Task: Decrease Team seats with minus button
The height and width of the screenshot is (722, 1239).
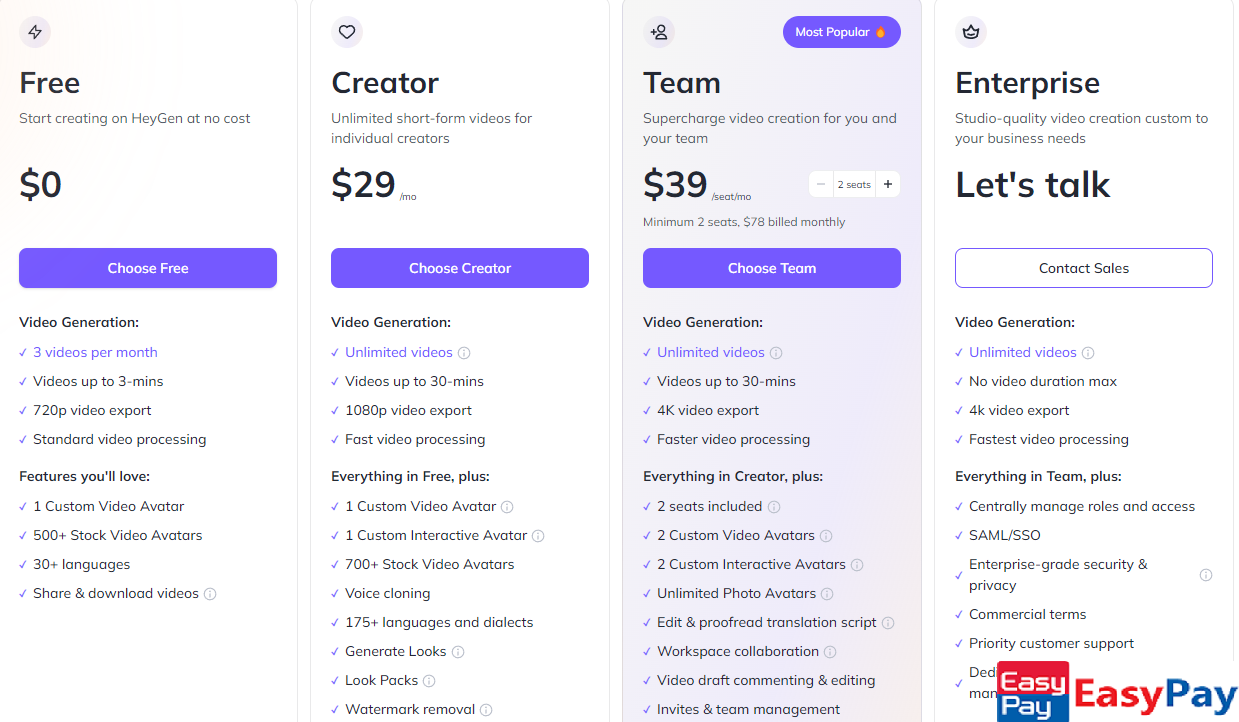Action: [x=821, y=184]
